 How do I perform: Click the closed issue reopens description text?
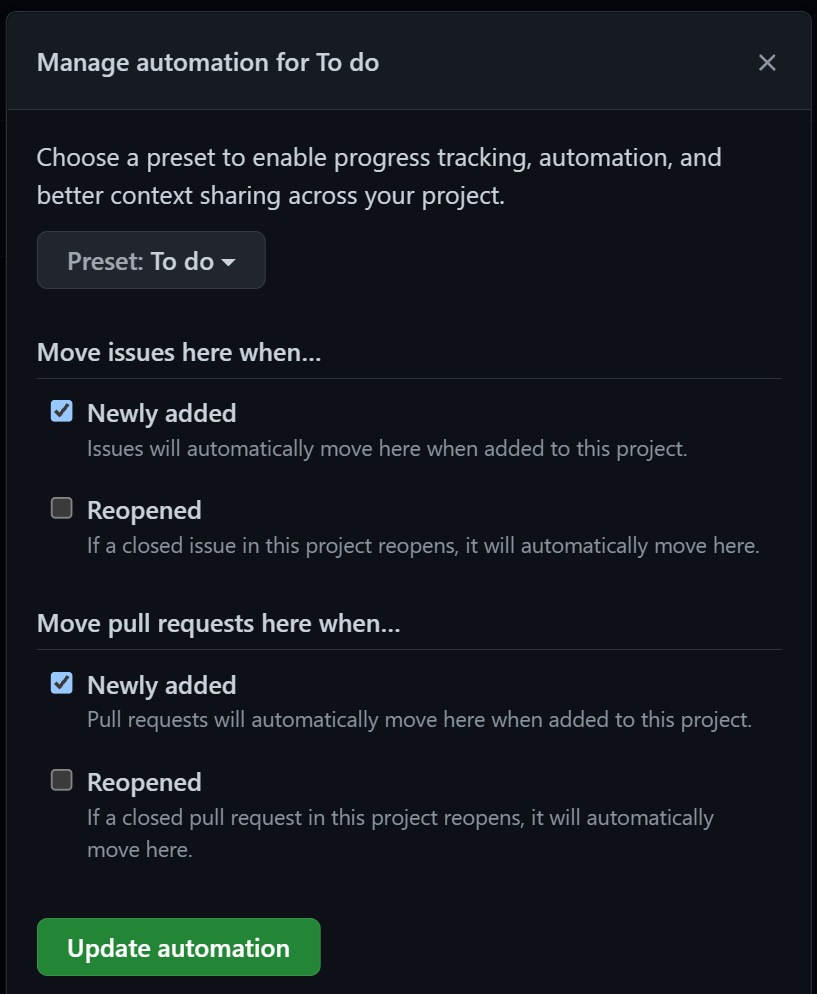[423, 546]
